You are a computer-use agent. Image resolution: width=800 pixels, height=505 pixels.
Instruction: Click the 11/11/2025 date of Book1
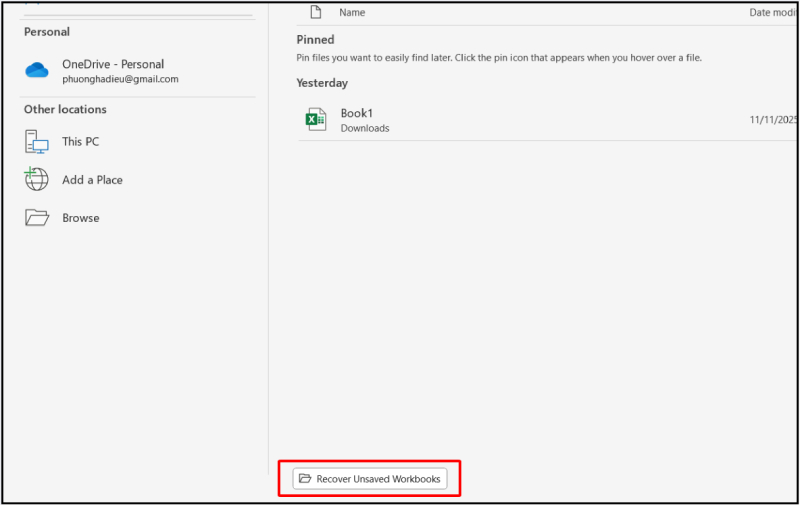pos(772,120)
